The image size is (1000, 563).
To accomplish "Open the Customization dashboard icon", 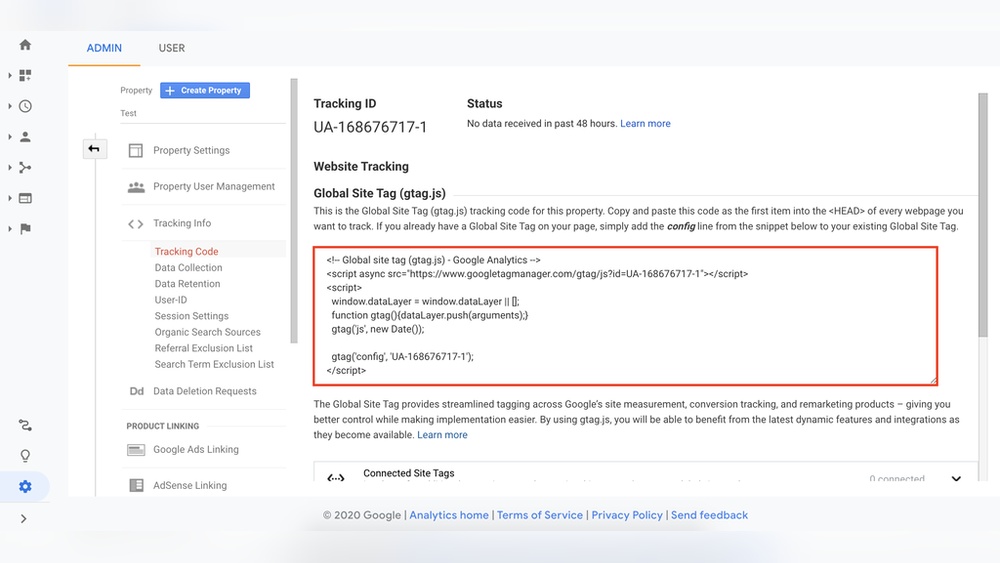I will [25, 75].
